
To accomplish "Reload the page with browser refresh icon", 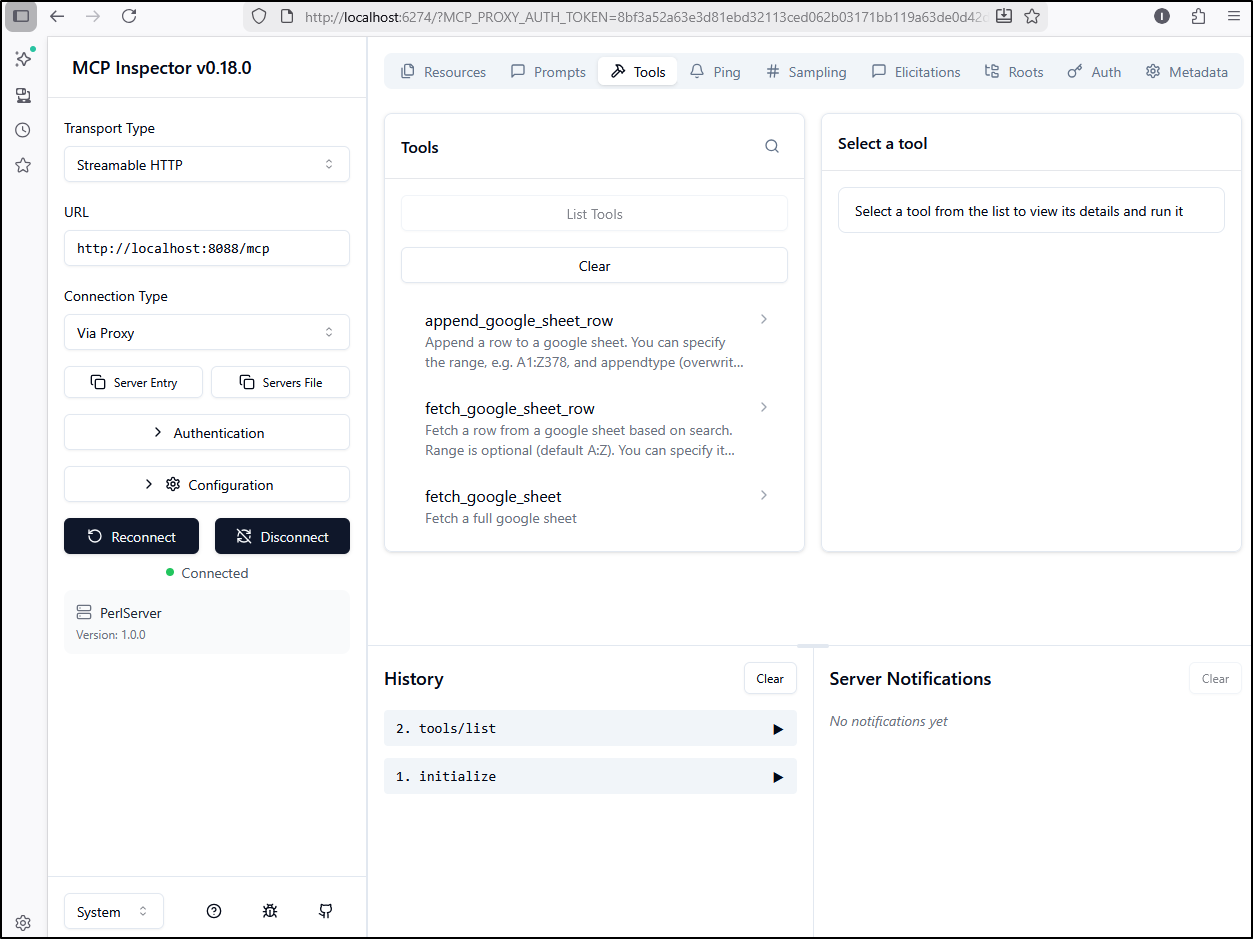I will [129, 16].
